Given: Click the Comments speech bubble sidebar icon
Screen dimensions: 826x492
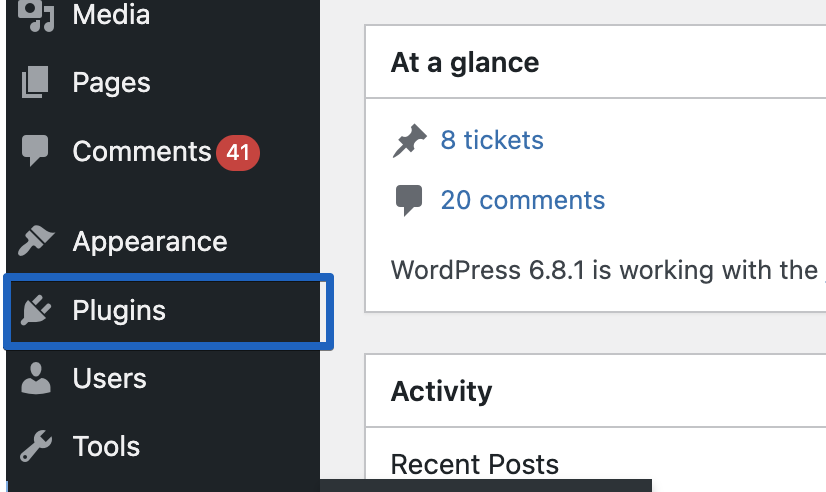Looking at the screenshot, I should tap(36, 151).
